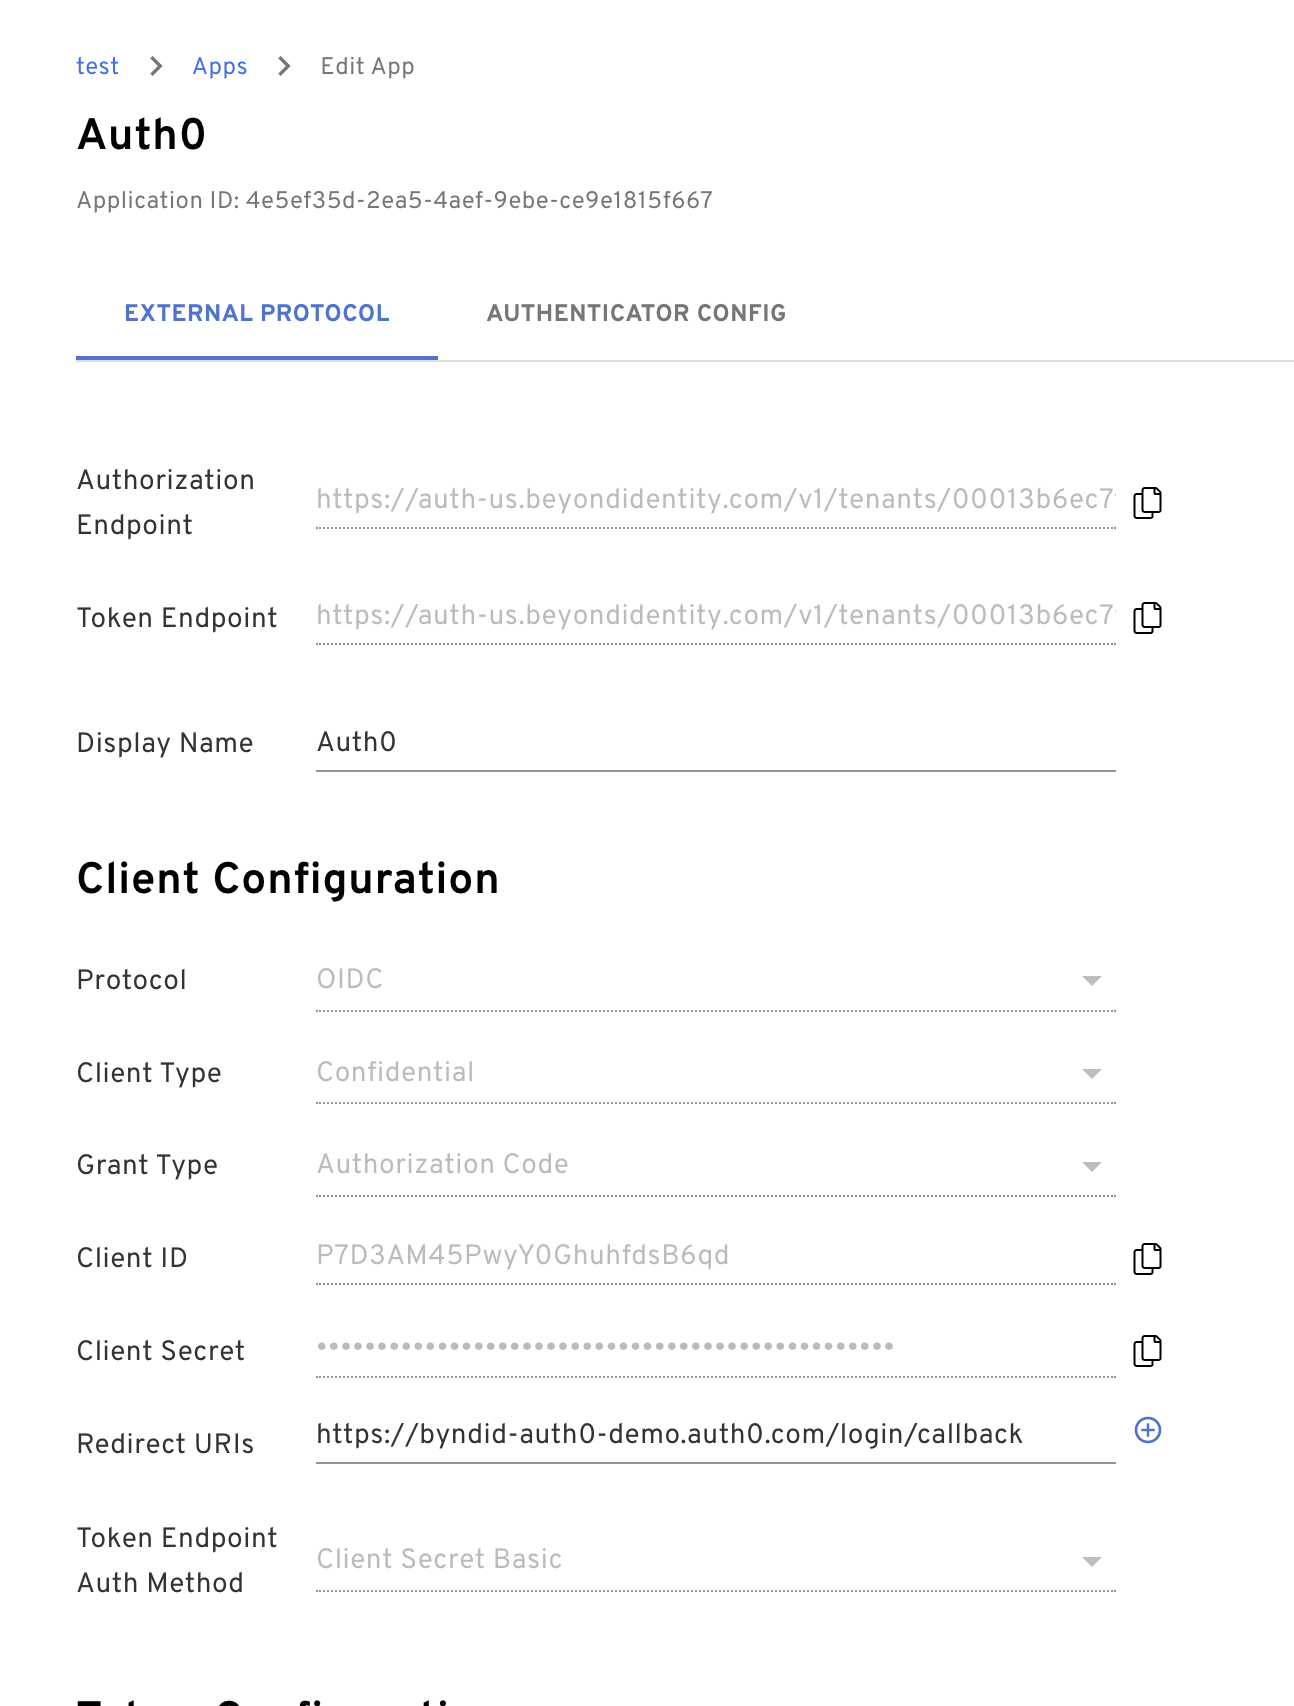Click the Display Name label
1294x1706 pixels.
click(x=165, y=743)
